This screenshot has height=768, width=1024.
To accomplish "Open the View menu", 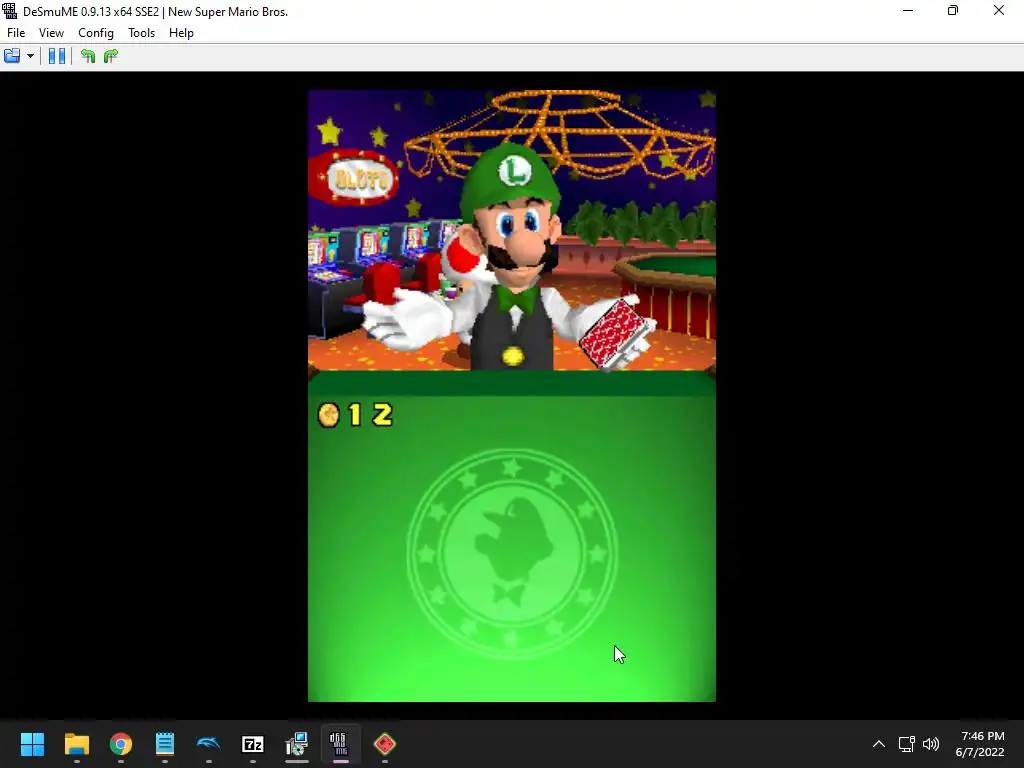I will tap(51, 33).
